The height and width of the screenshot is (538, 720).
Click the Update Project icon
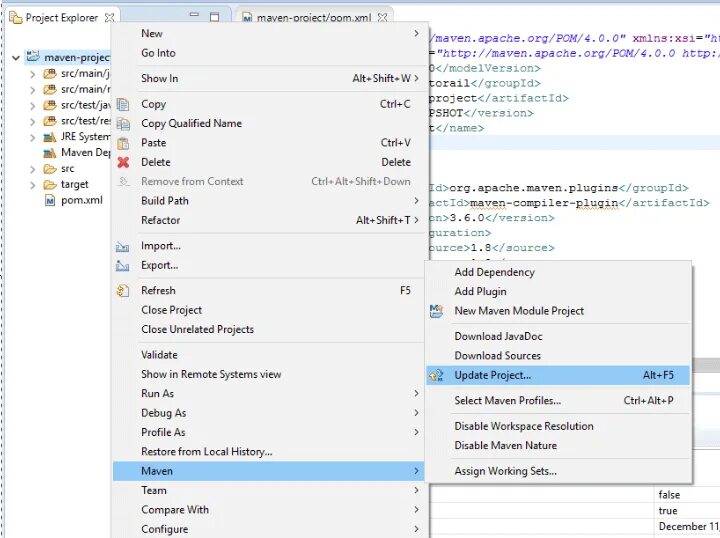436,375
